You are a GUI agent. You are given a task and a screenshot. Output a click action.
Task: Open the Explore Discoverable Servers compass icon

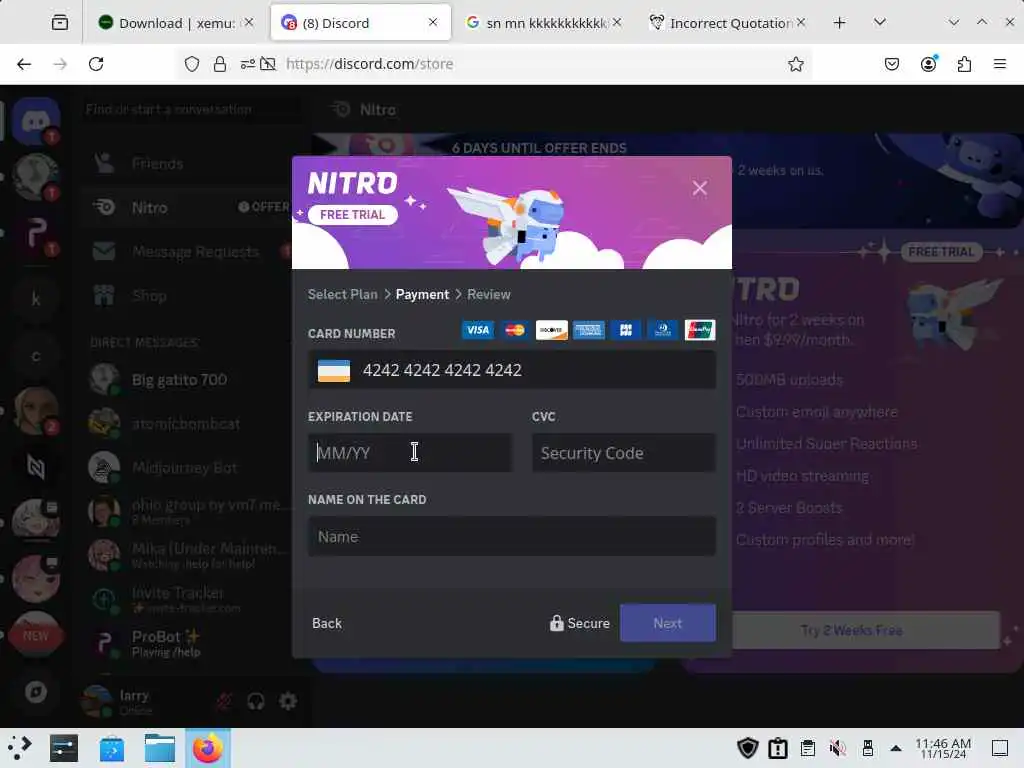[x=36, y=692]
